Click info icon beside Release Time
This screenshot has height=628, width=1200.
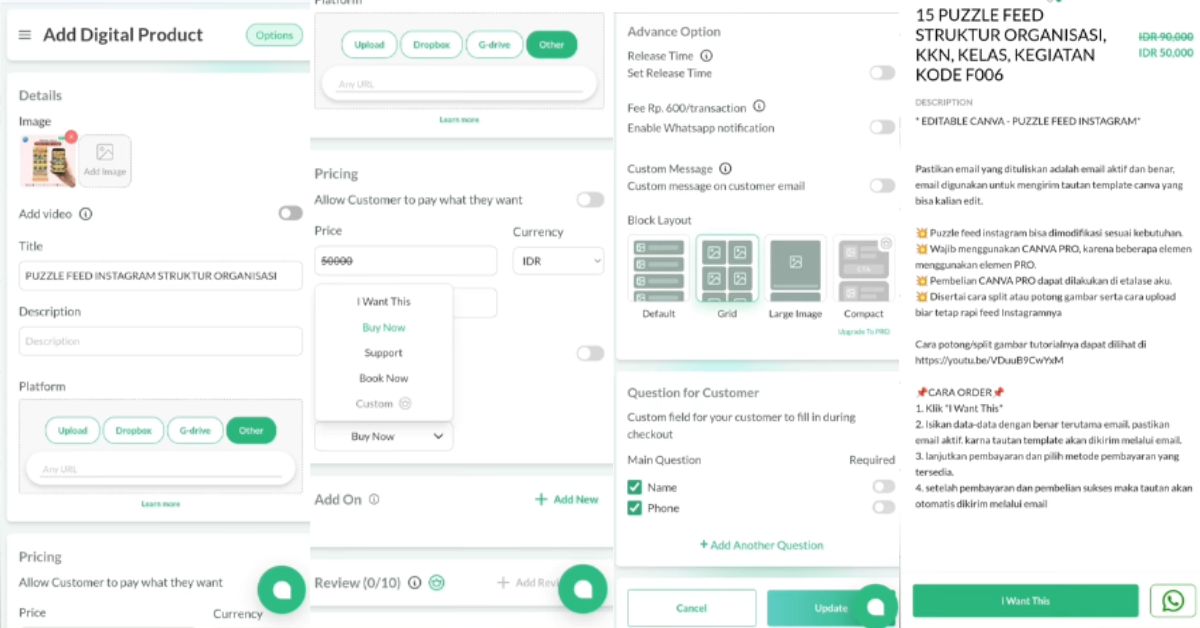click(706, 56)
